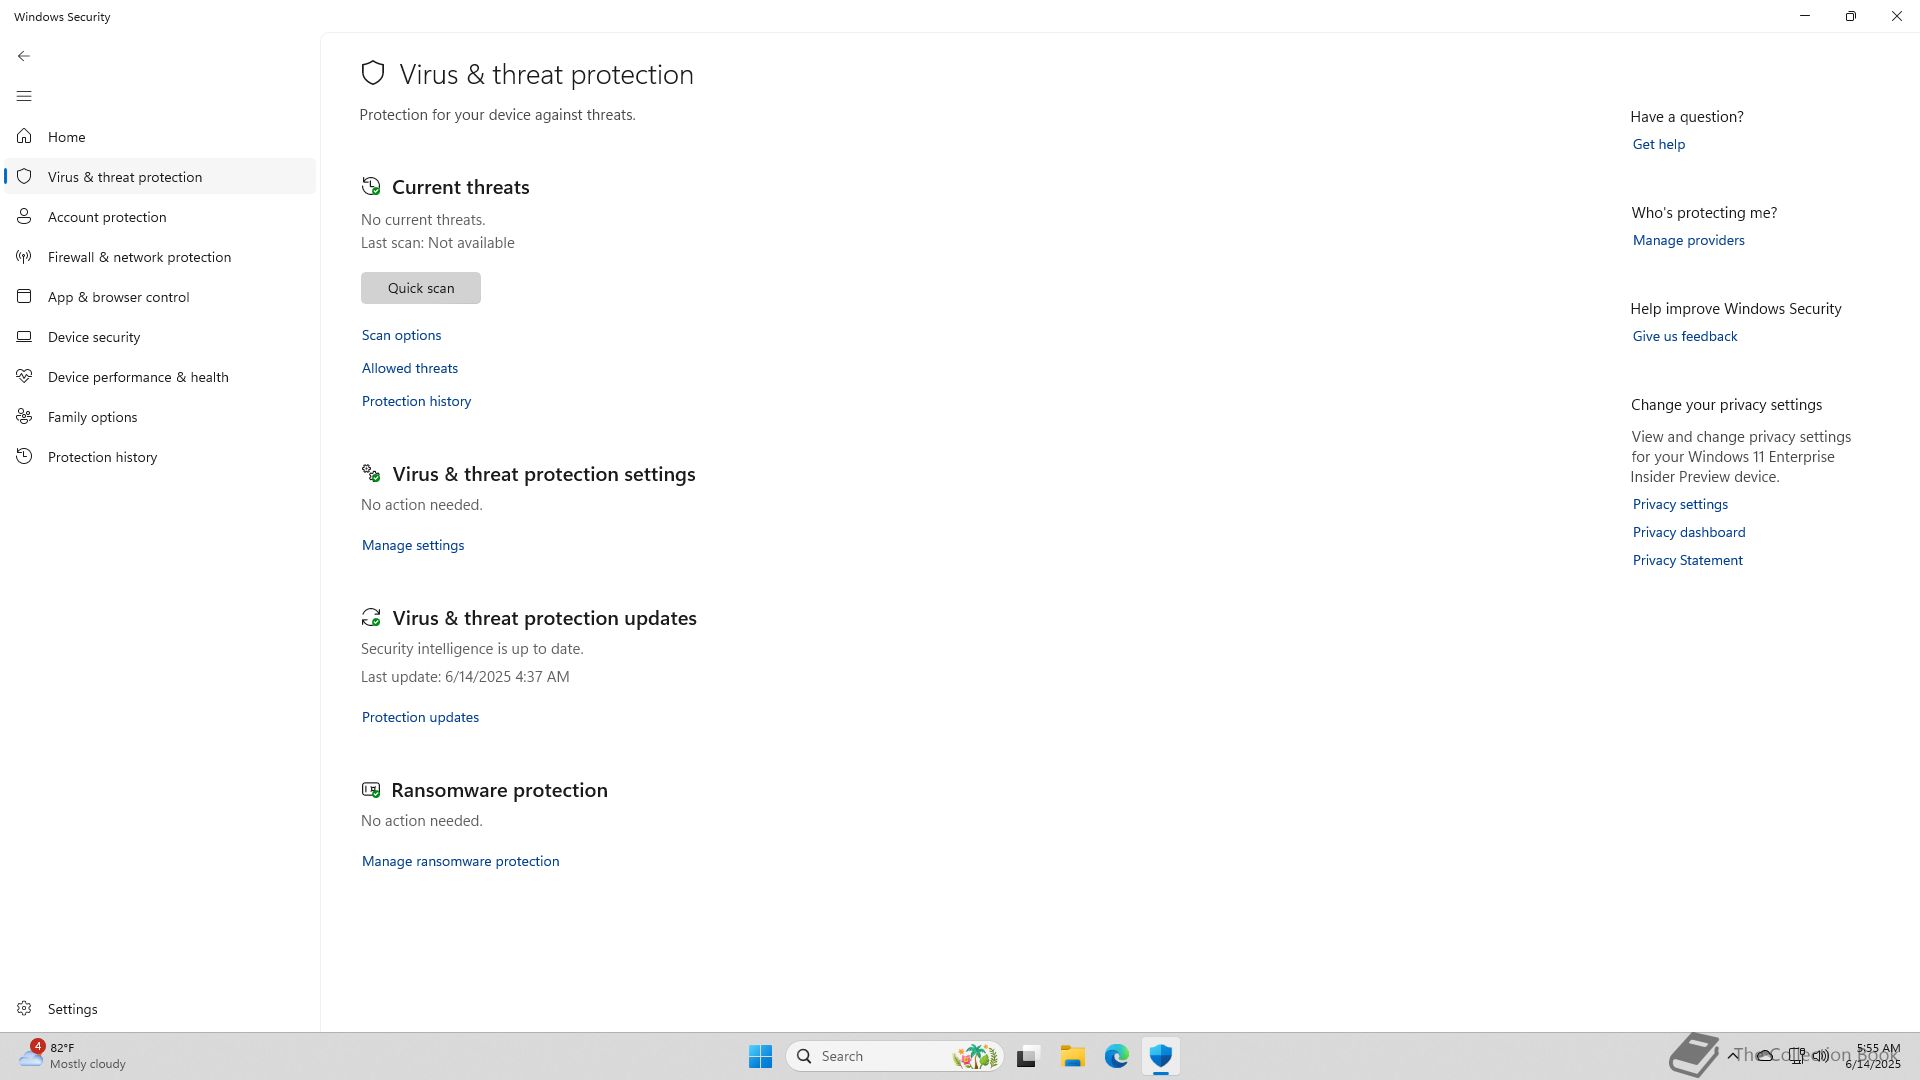1920x1080 pixels.
Task: Start a Quick scan
Action: [420, 288]
